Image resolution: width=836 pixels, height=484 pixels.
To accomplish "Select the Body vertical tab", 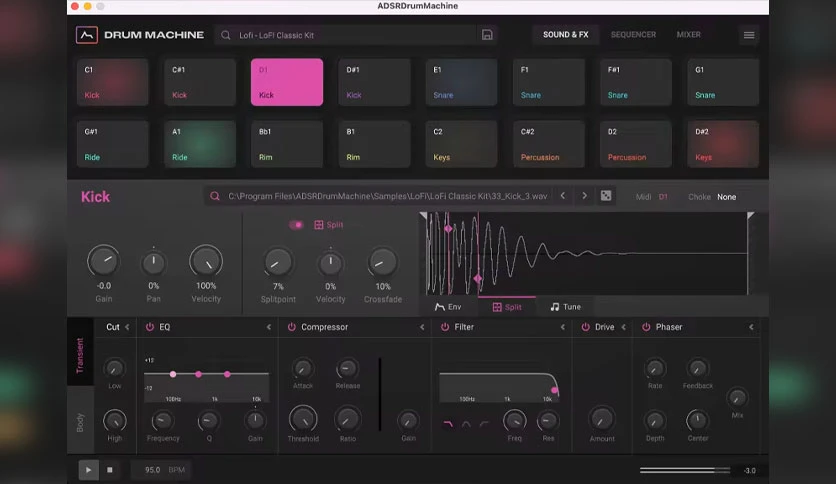I will tap(80, 422).
